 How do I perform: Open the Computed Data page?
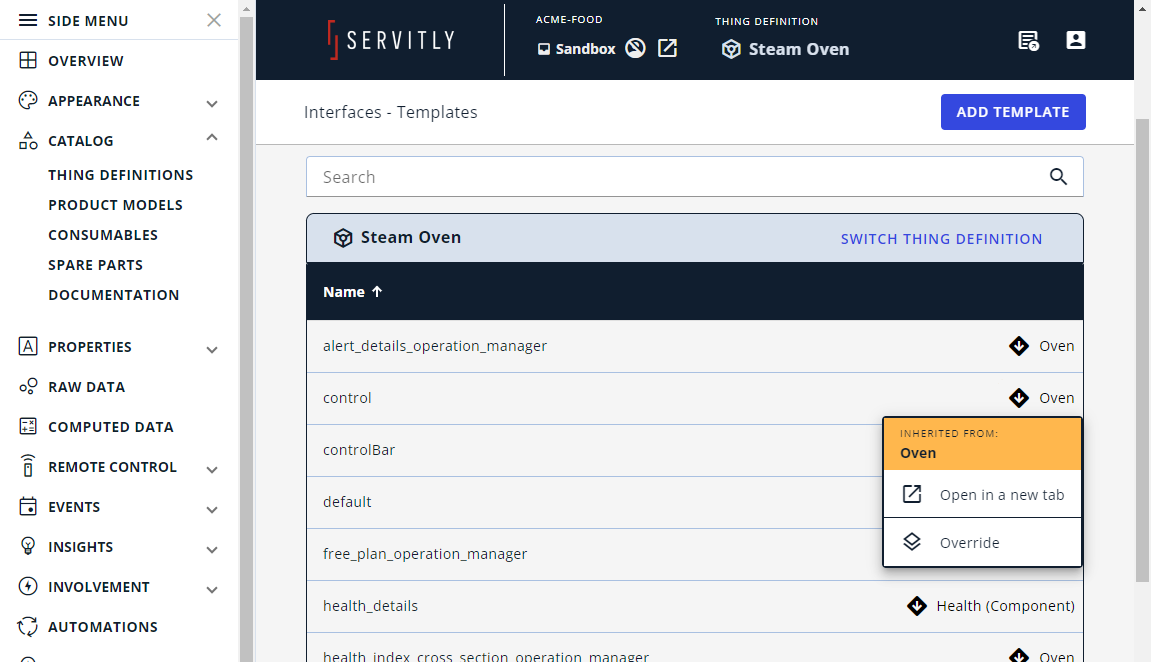(111, 427)
